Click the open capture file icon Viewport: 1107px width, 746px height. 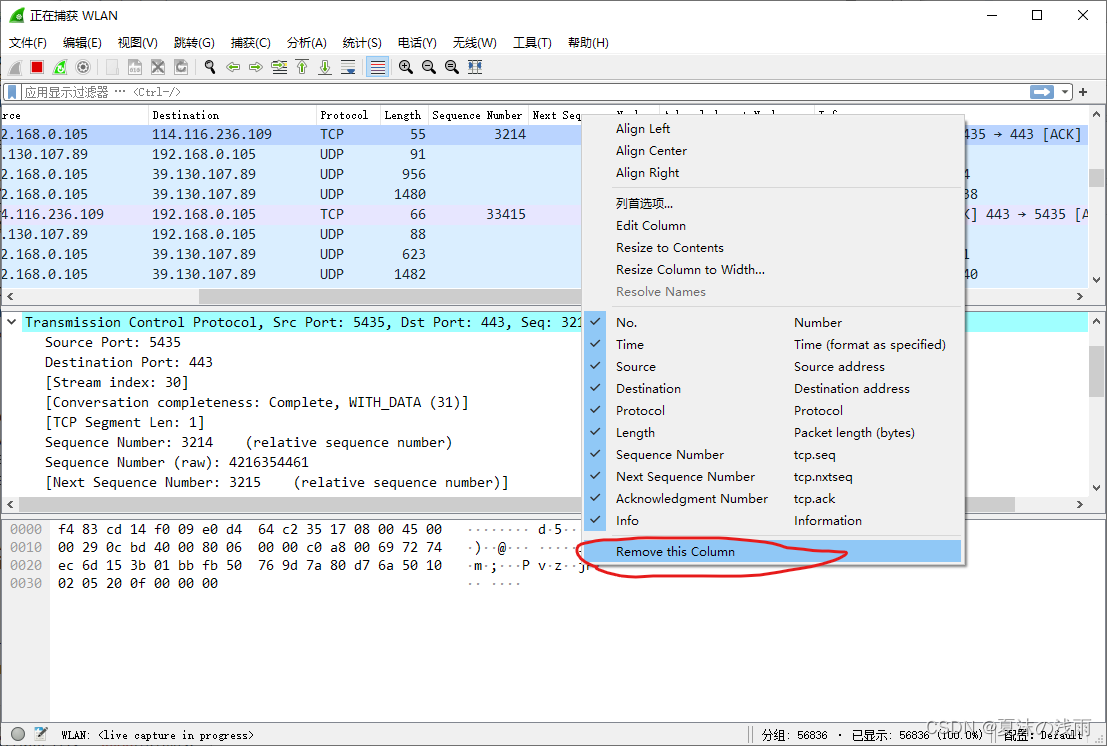pyautogui.click(x=112, y=67)
